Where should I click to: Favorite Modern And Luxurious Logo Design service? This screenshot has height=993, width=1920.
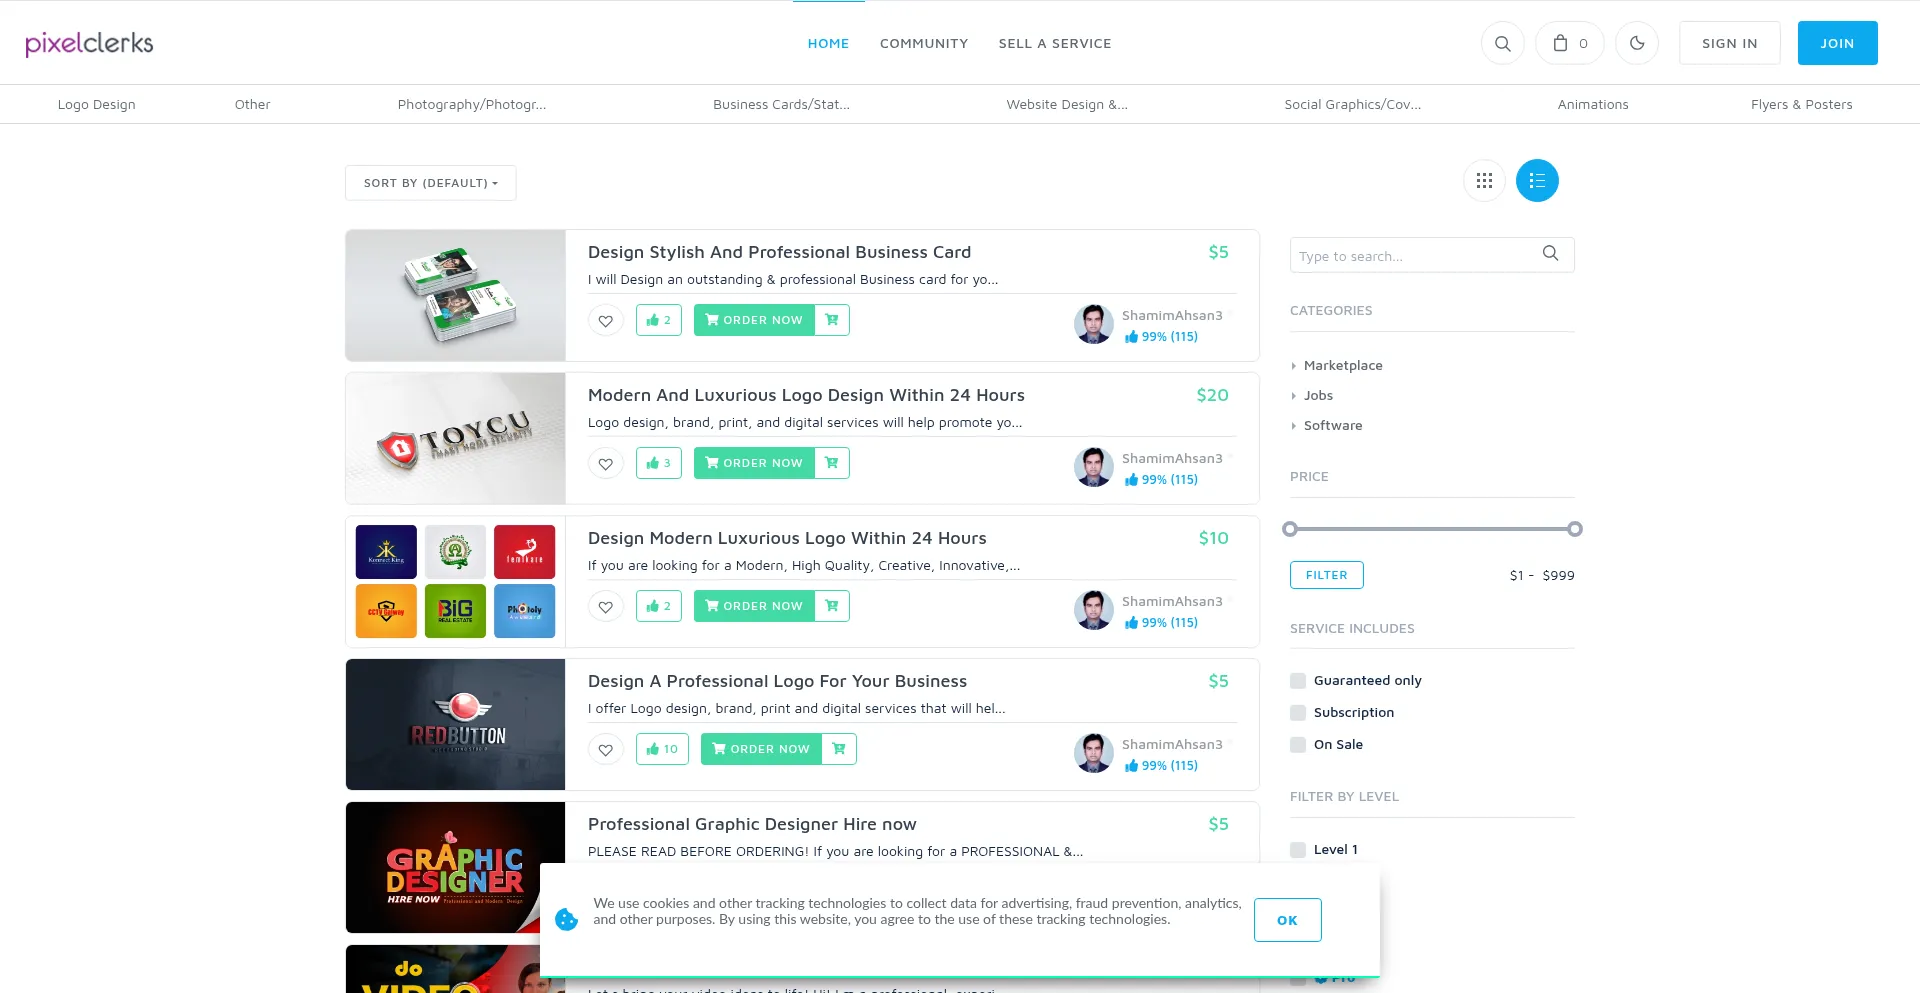tap(606, 463)
